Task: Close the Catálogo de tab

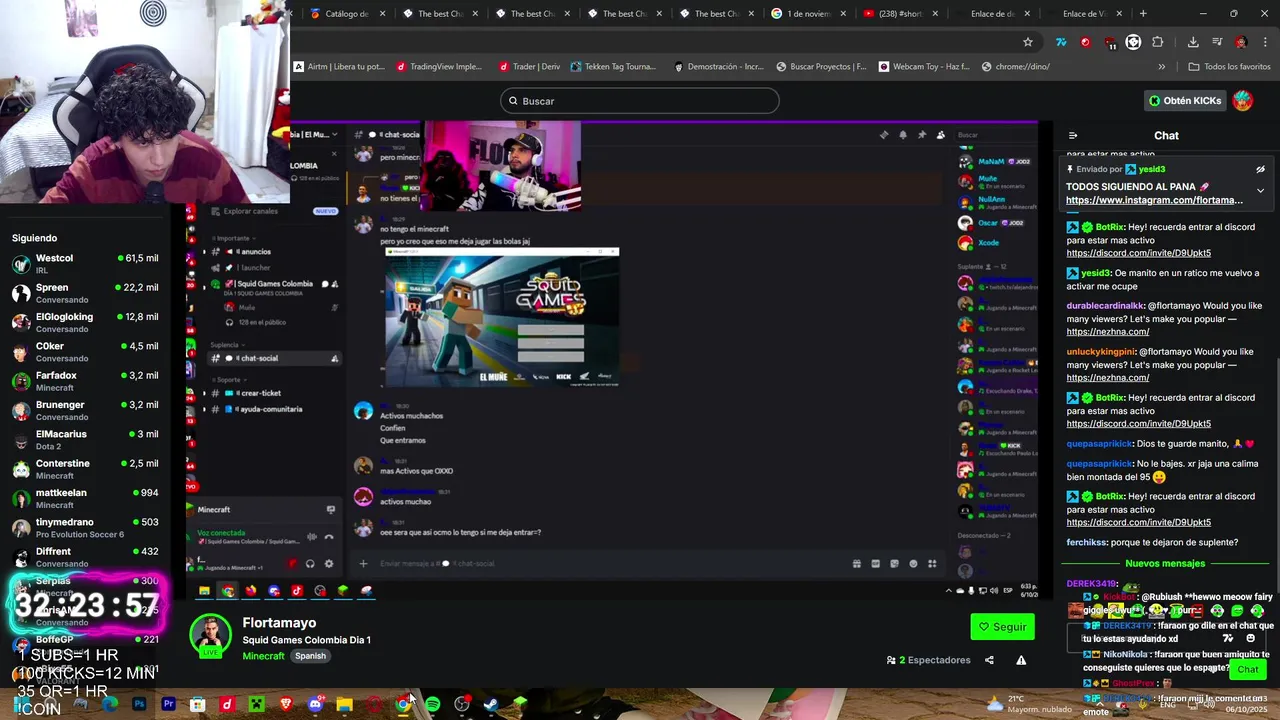Action: (383, 14)
